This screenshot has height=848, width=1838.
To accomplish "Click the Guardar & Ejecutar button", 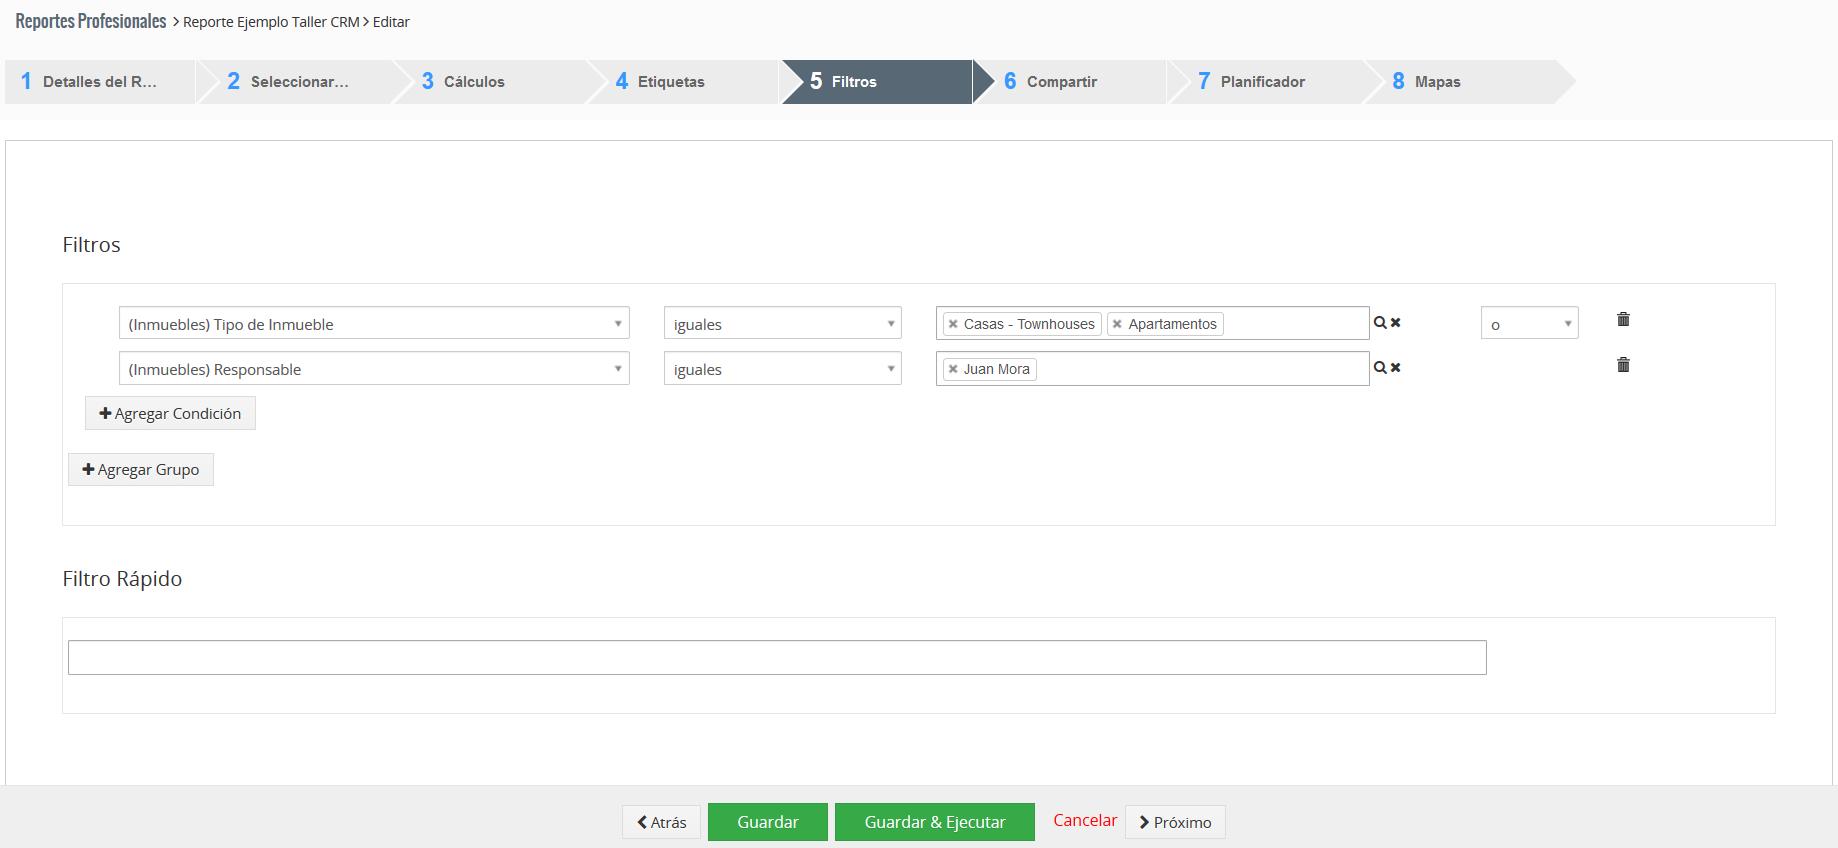I will click(x=934, y=822).
